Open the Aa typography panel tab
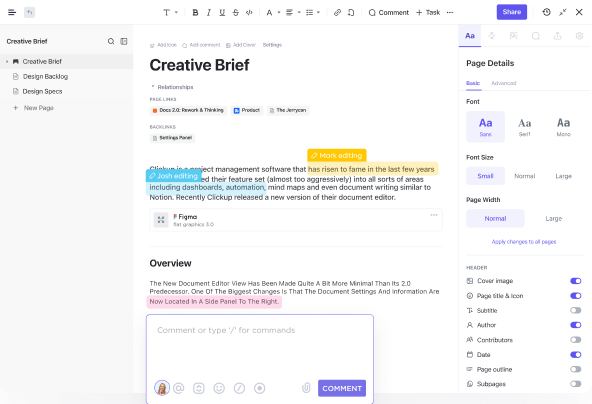The width and height of the screenshot is (592, 404). pos(470,36)
